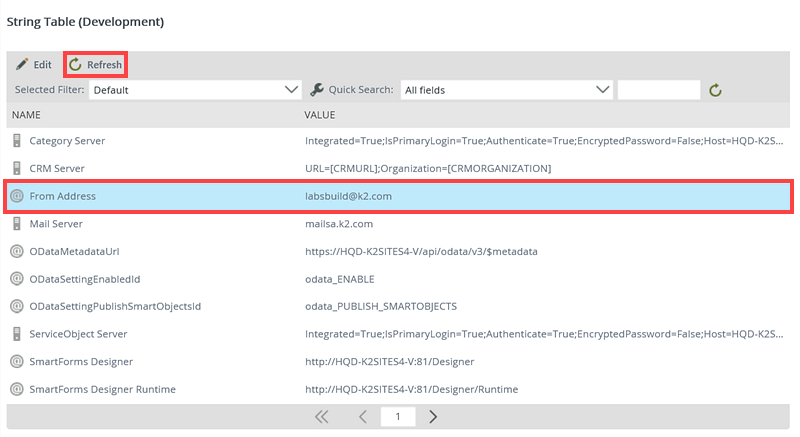The image size is (800, 437).
Task: Click the Mail Server row icon
Action: pos(16,224)
